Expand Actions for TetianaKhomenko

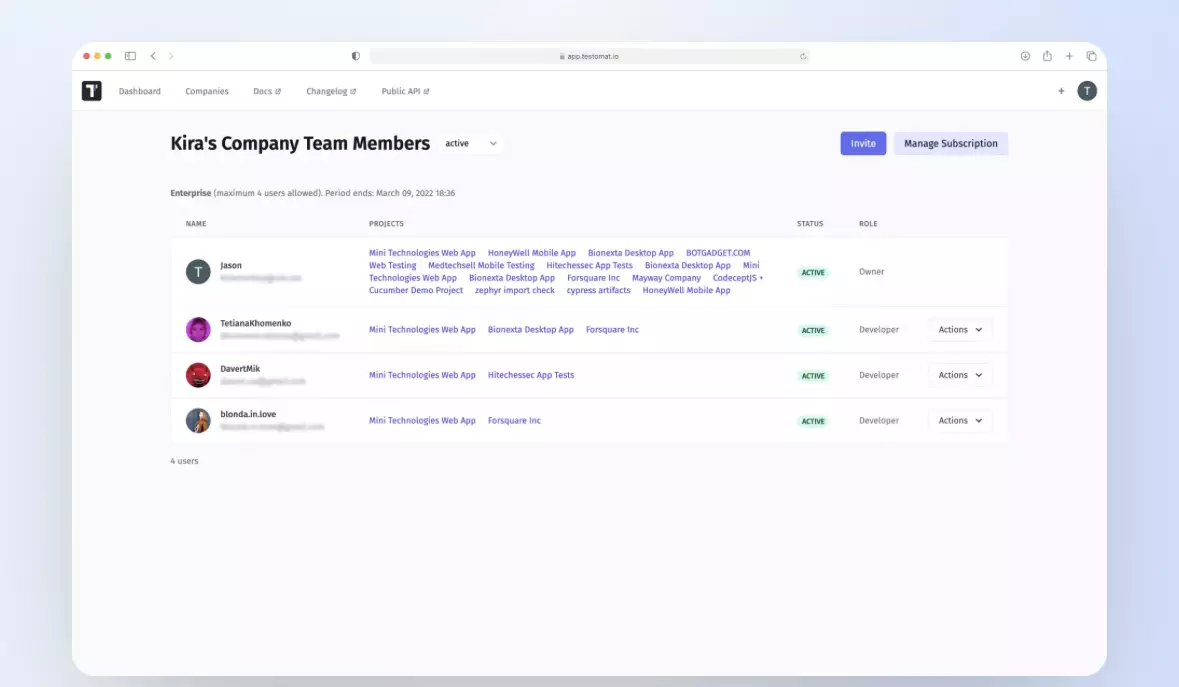(x=959, y=329)
